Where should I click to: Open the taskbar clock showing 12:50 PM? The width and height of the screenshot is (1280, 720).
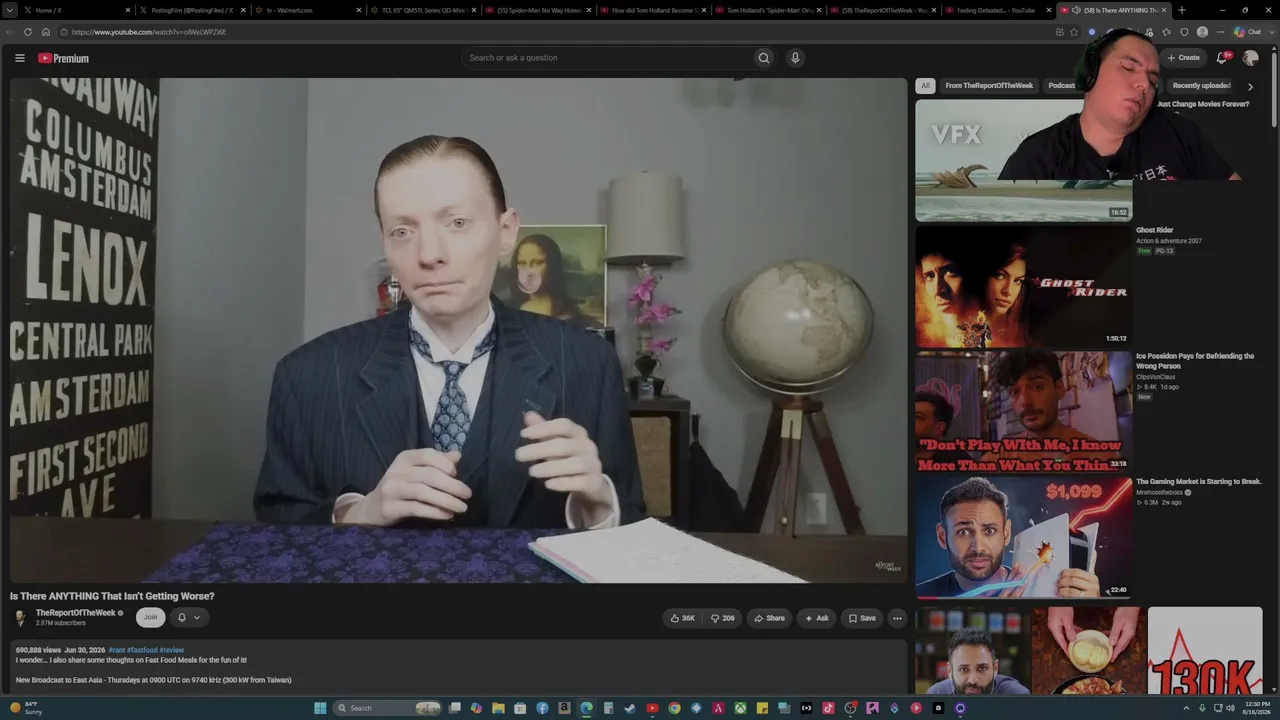[x=1256, y=708]
